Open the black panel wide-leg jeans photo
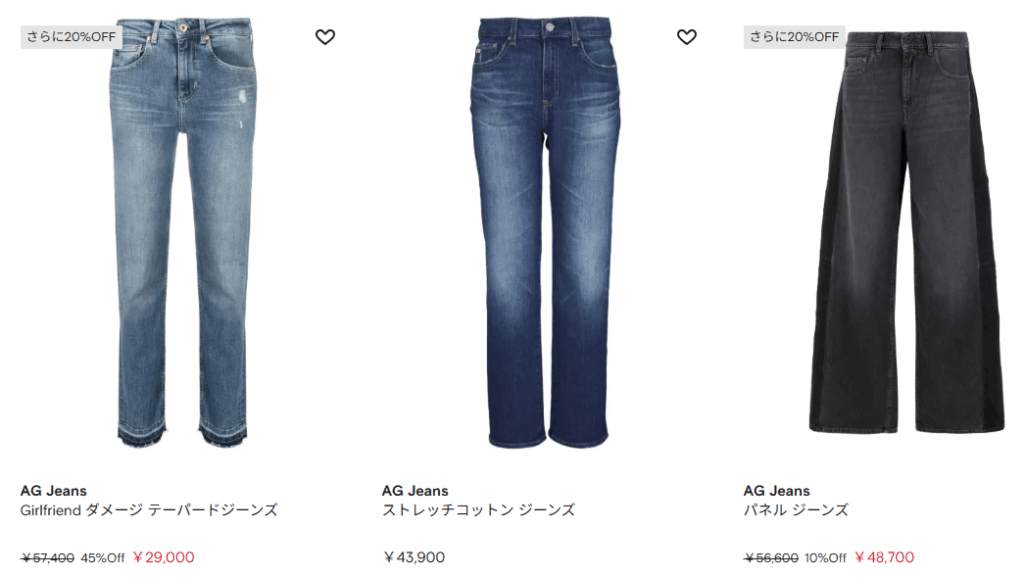 (907, 232)
